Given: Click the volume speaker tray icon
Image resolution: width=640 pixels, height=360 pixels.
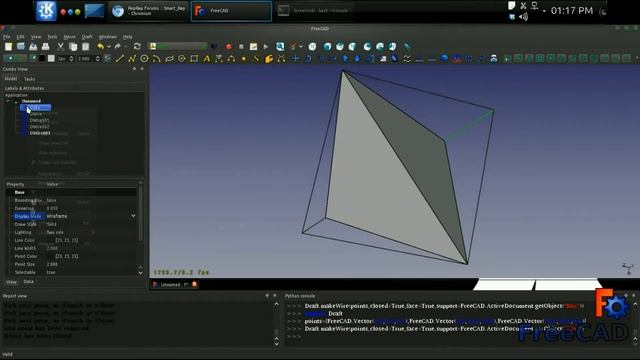Looking at the screenshot, I should coord(523,17).
